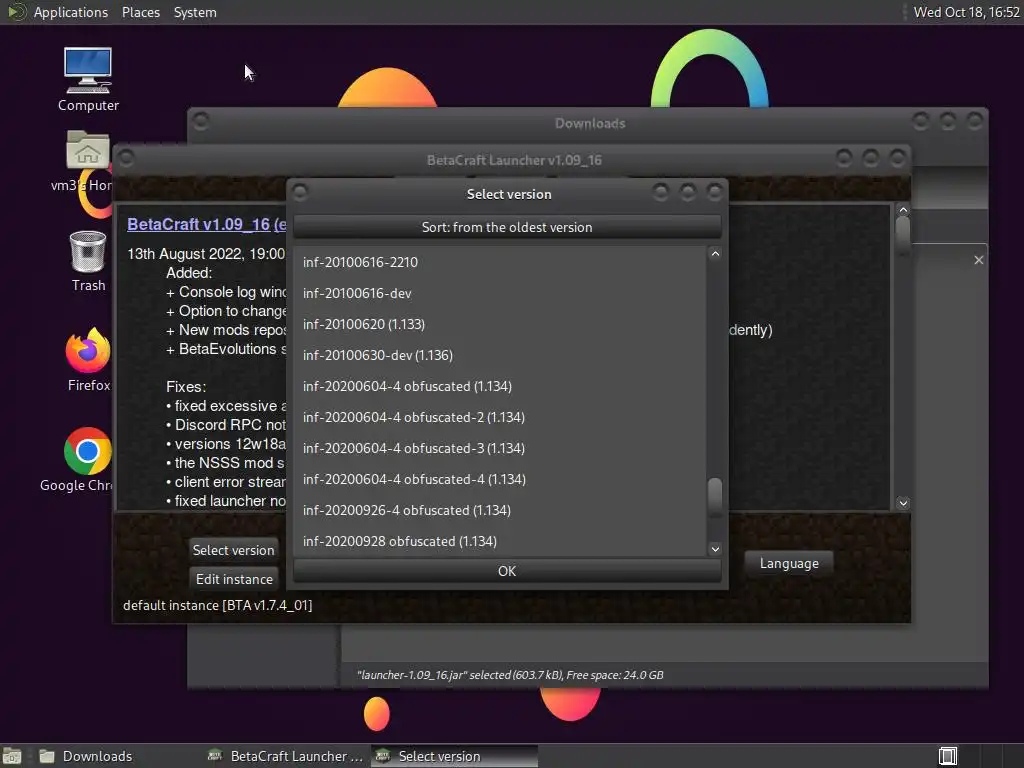This screenshot has width=1024, height=768.
Task: Open the Language button in launcher
Action: (x=789, y=563)
